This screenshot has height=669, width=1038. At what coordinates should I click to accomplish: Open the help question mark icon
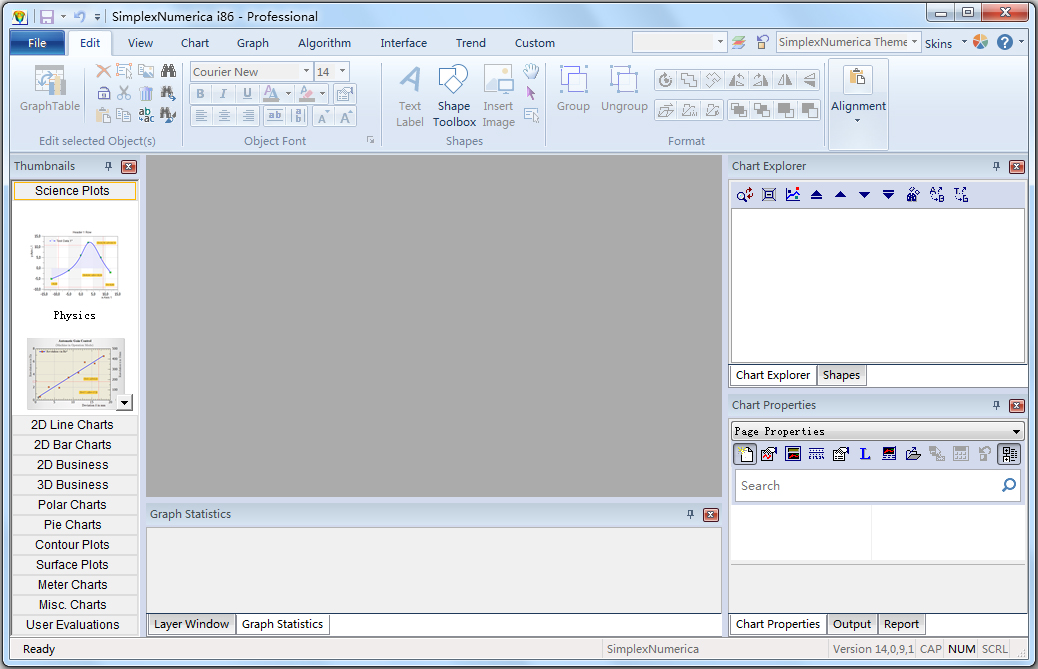[1004, 42]
